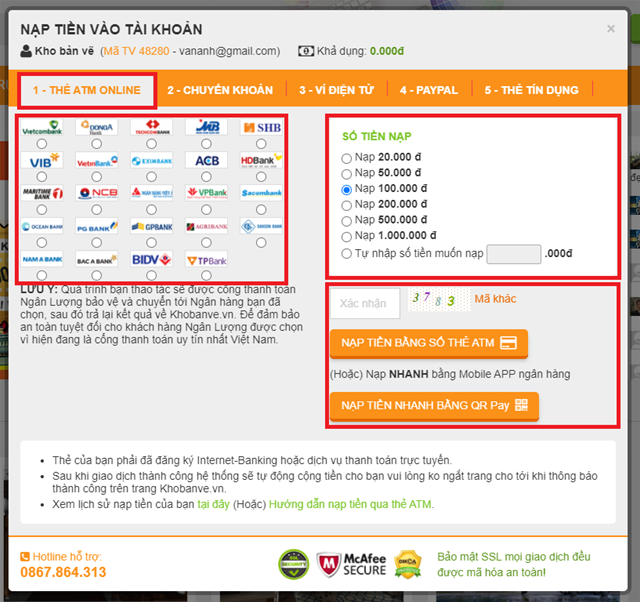Switch to the '5 - Thẻ tín dụng' tab
Screen dimensions: 640x602
tap(531, 90)
